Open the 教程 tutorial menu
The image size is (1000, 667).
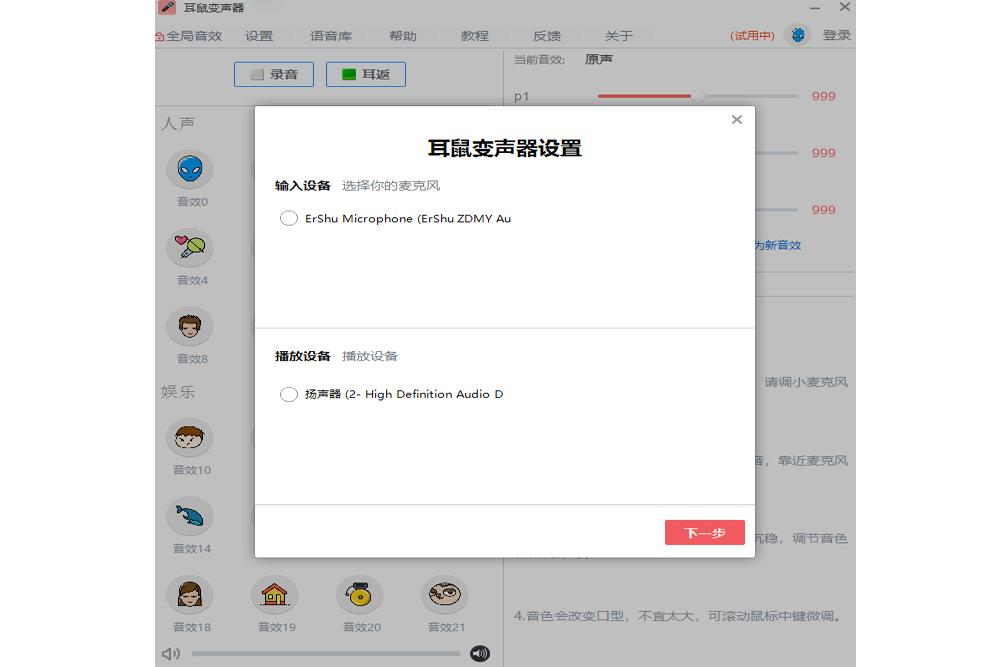[x=475, y=36]
